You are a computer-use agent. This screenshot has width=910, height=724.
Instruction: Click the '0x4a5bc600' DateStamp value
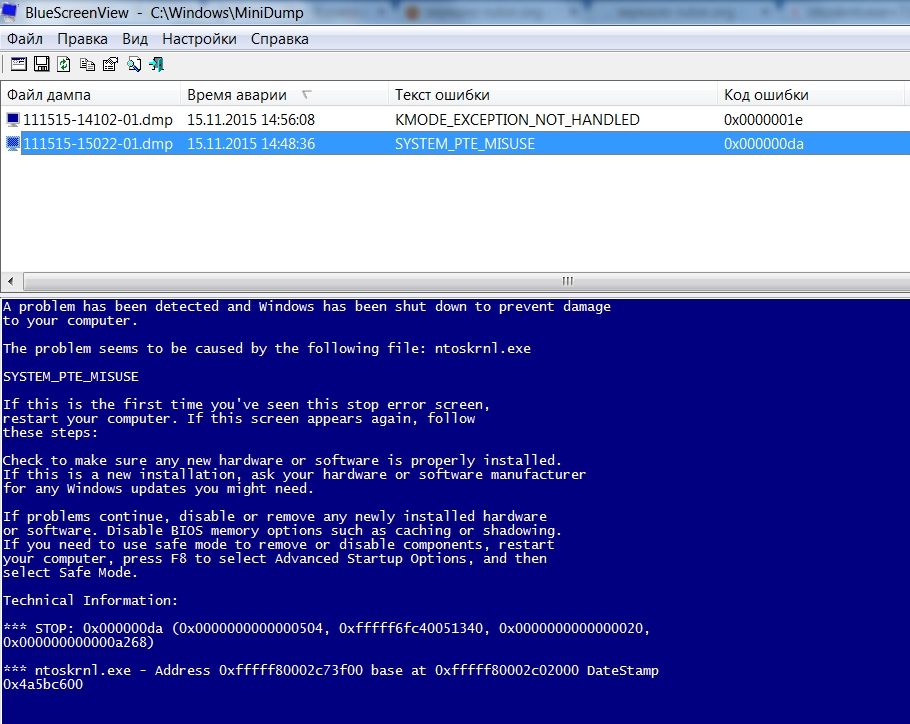[43, 684]
